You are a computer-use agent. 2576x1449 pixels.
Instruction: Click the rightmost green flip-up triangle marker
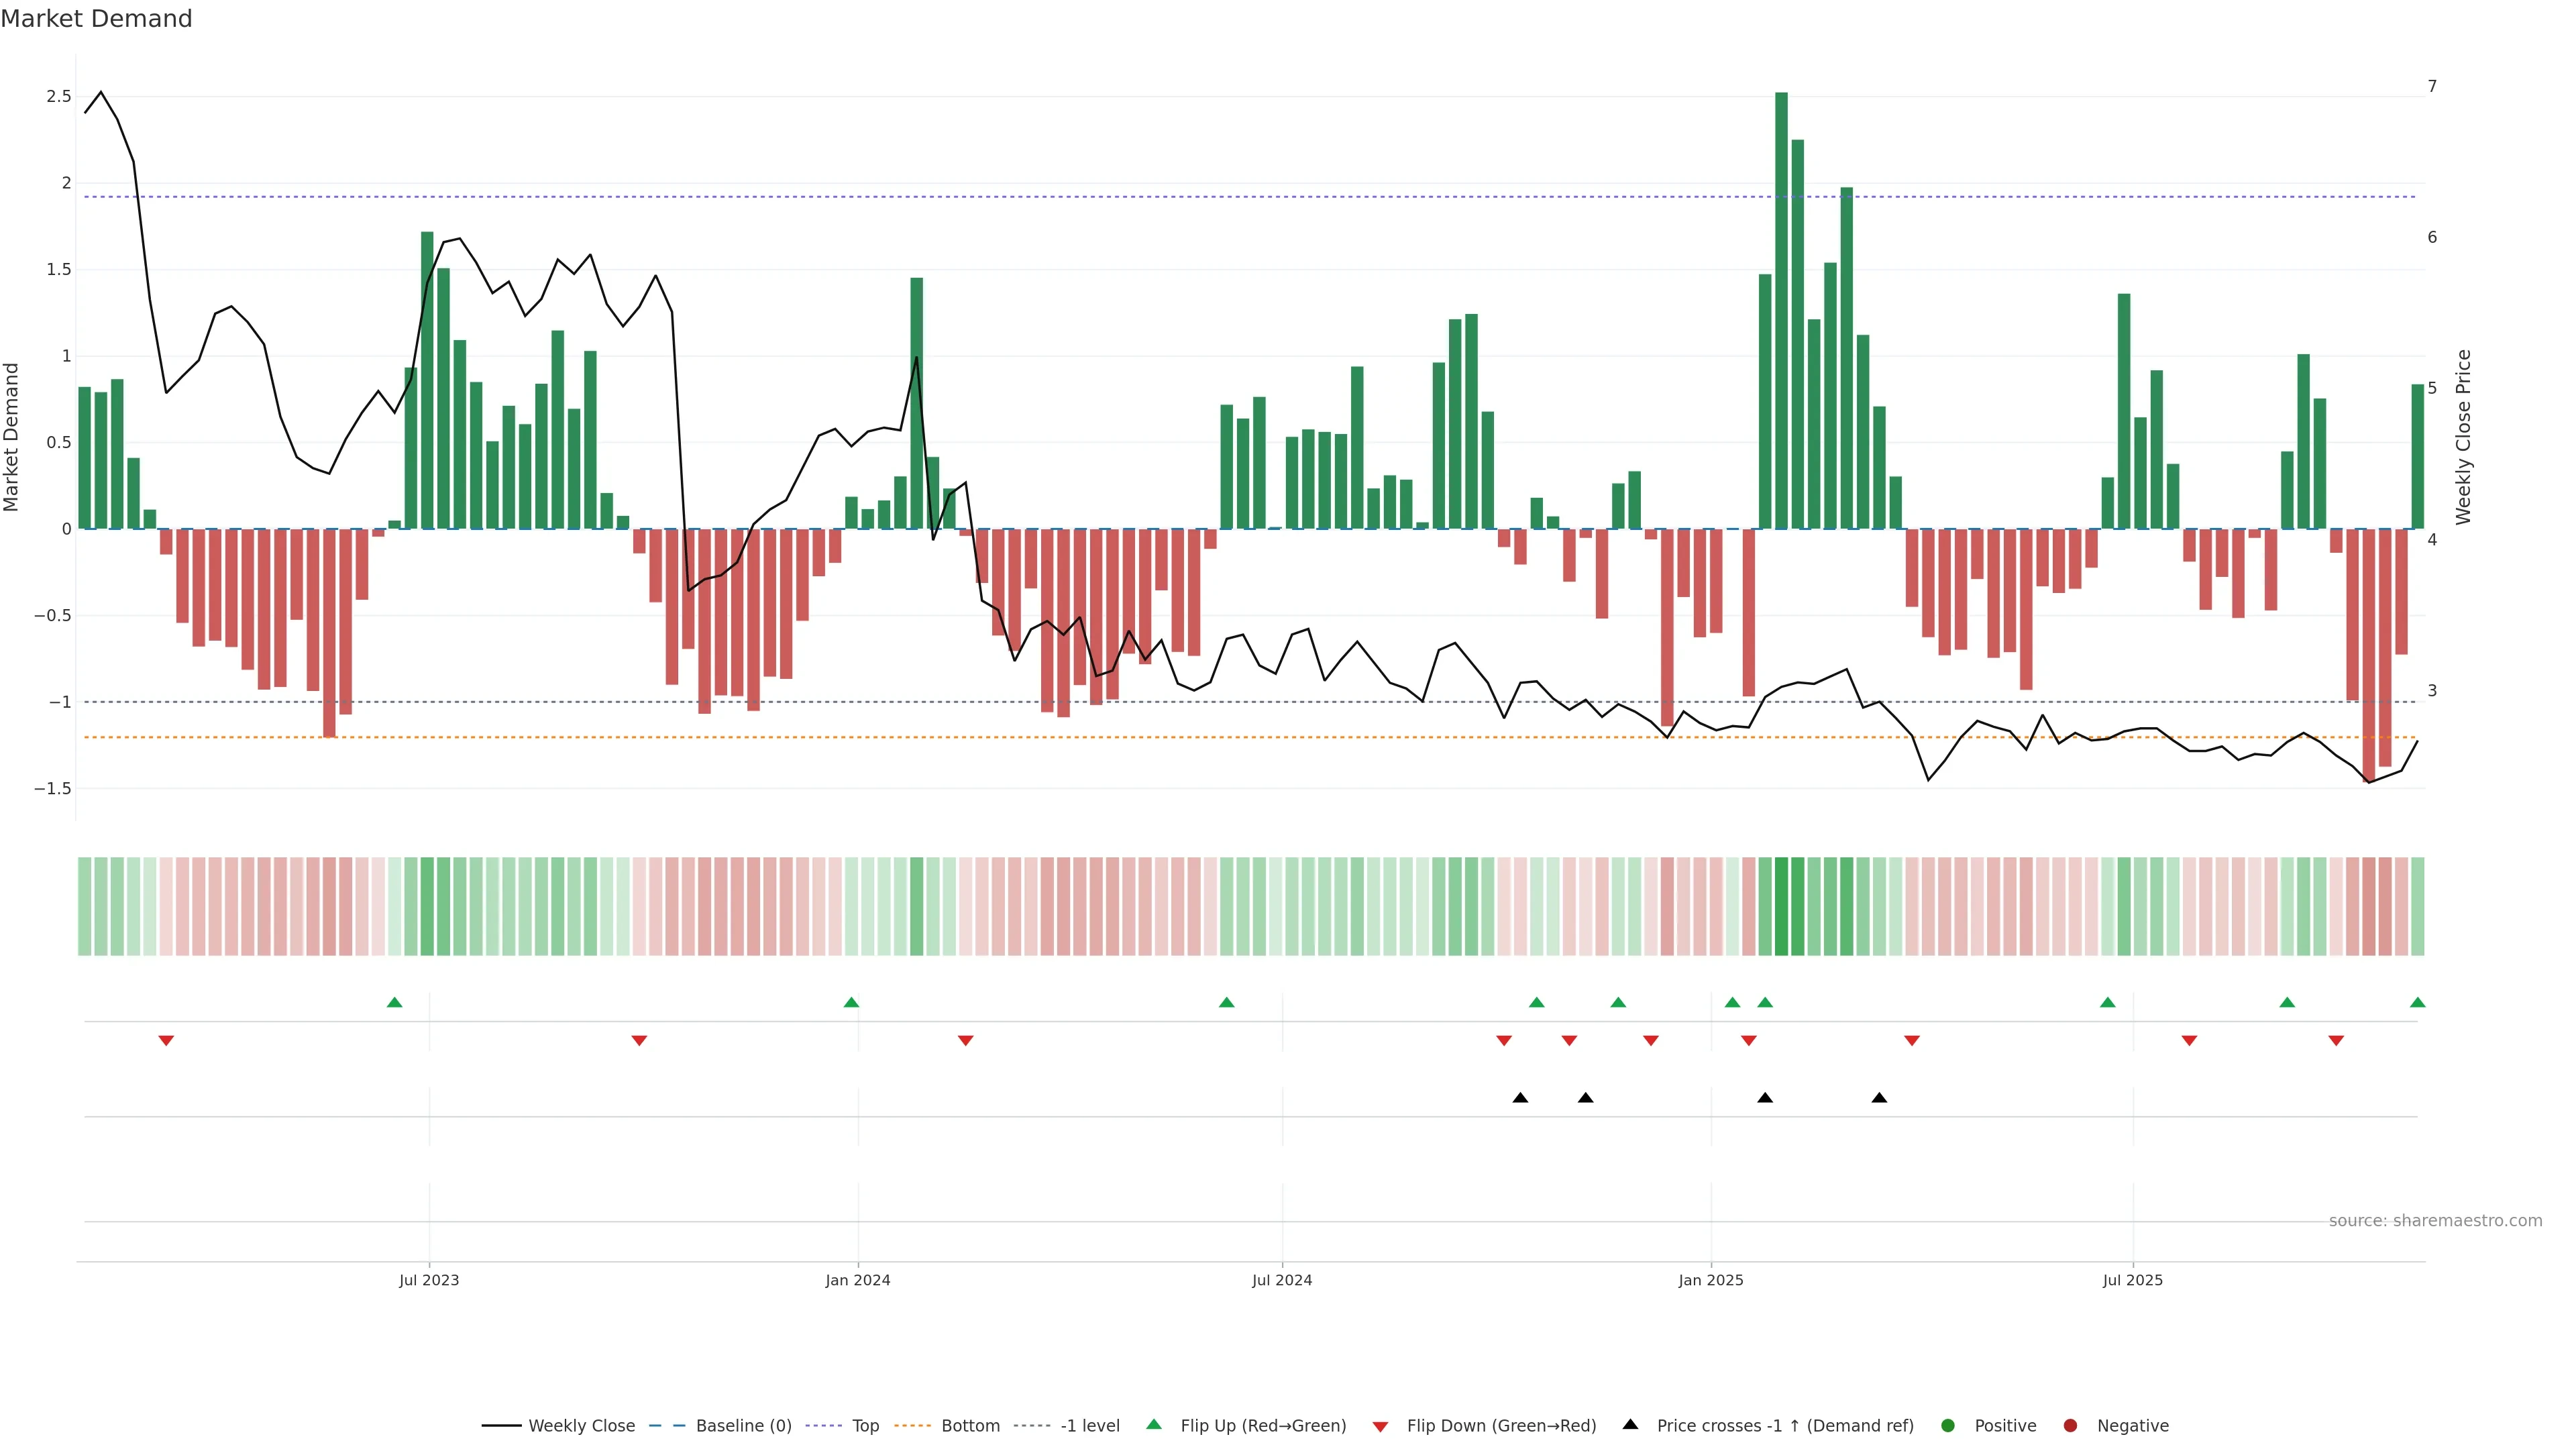(2417, 1002)
